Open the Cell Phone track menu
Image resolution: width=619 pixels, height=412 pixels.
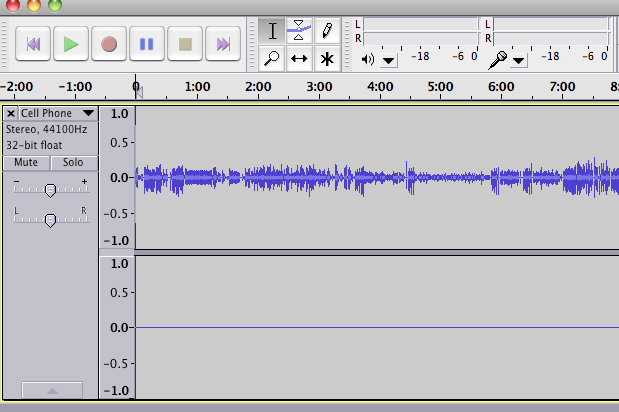pos(58,113)
